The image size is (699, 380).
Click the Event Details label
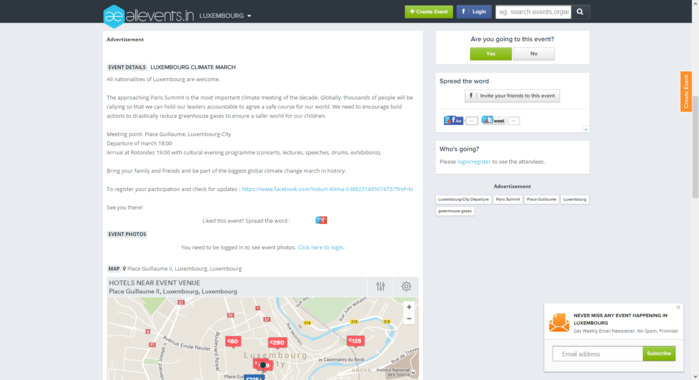(x=127, y=67)
